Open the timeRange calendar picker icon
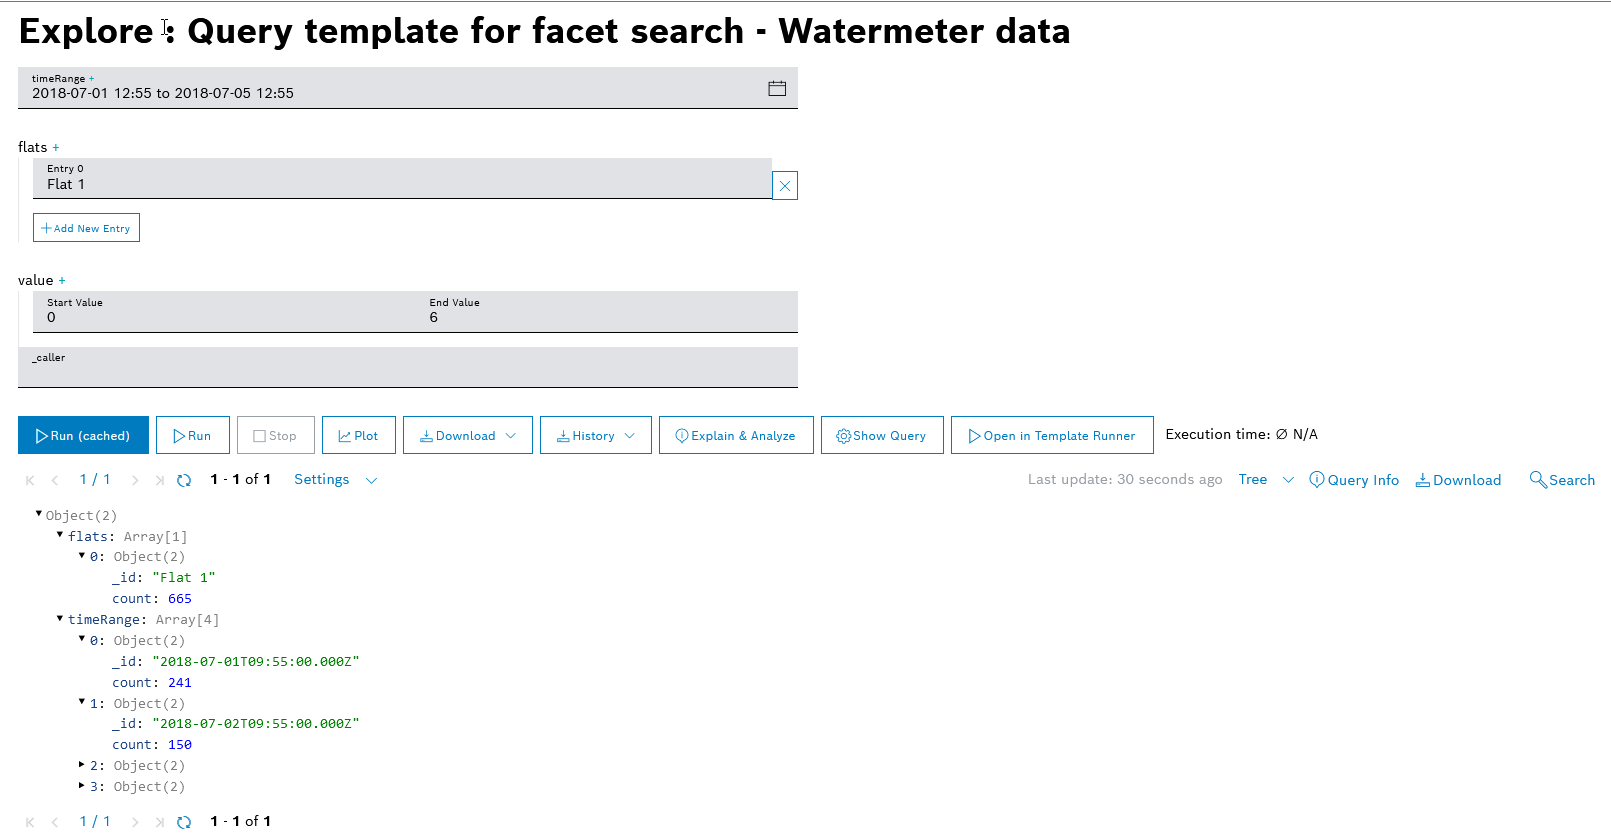The height and width of the screenshot is (838, 1611). pos(776,88)
